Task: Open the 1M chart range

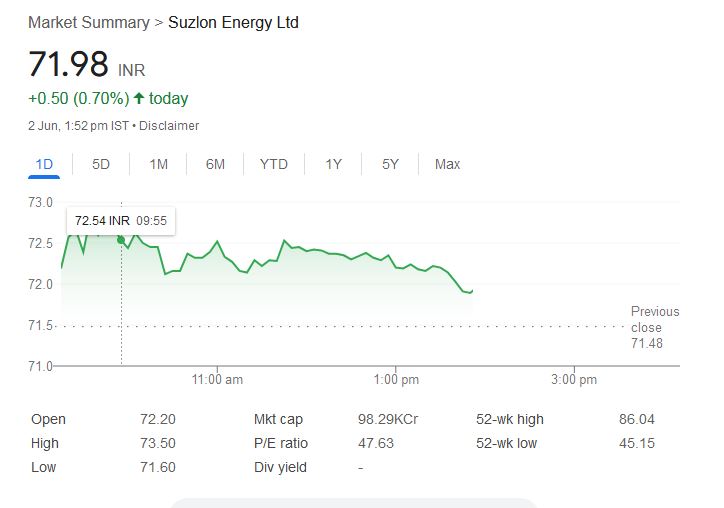Action: 158,164
